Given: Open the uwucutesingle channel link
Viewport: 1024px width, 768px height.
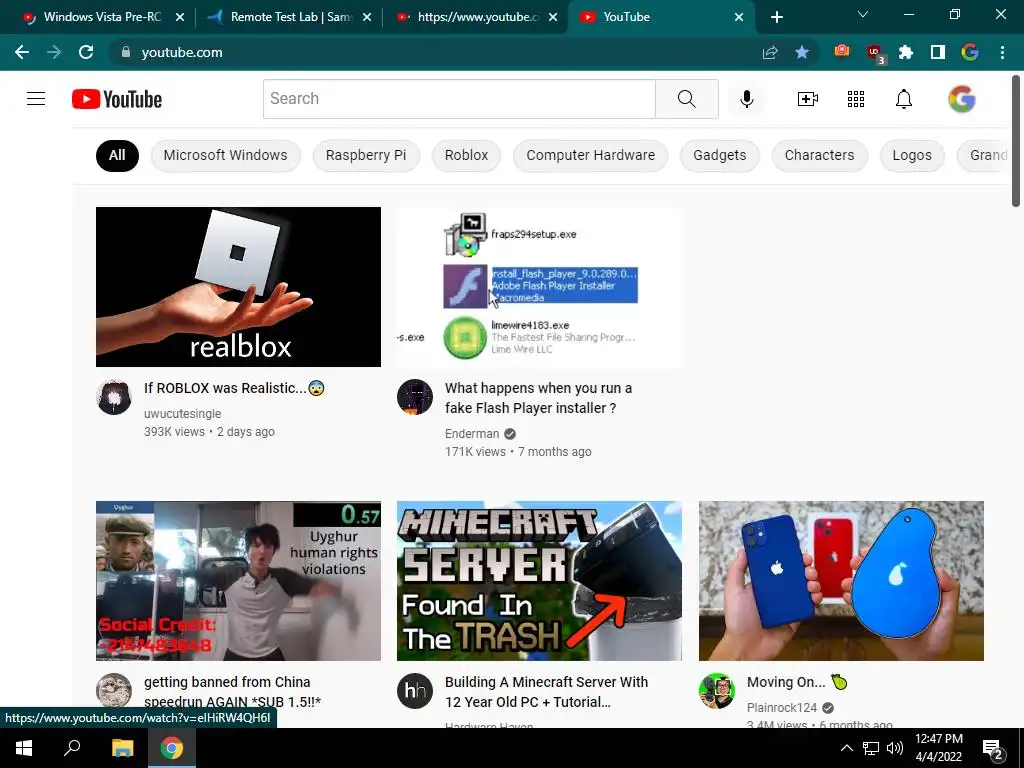Looking at the screenshot, I should tap(182, 413).
